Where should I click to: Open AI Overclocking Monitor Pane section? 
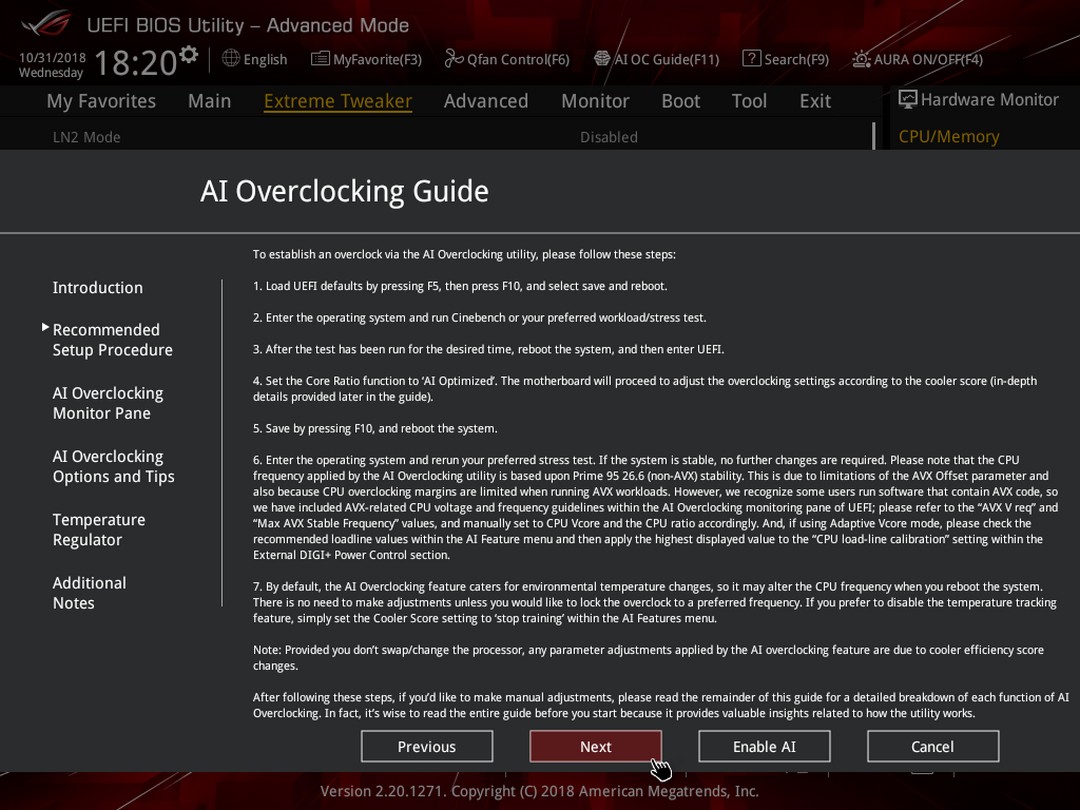108,403
